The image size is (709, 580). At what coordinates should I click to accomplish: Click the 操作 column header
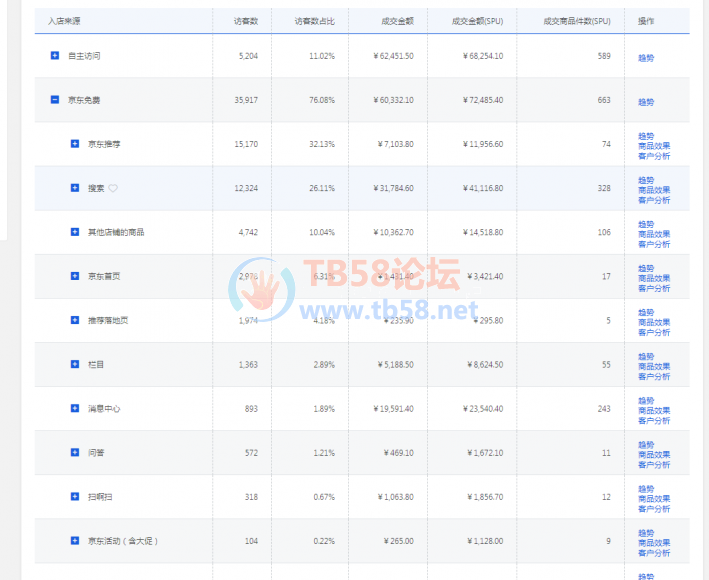646,21
